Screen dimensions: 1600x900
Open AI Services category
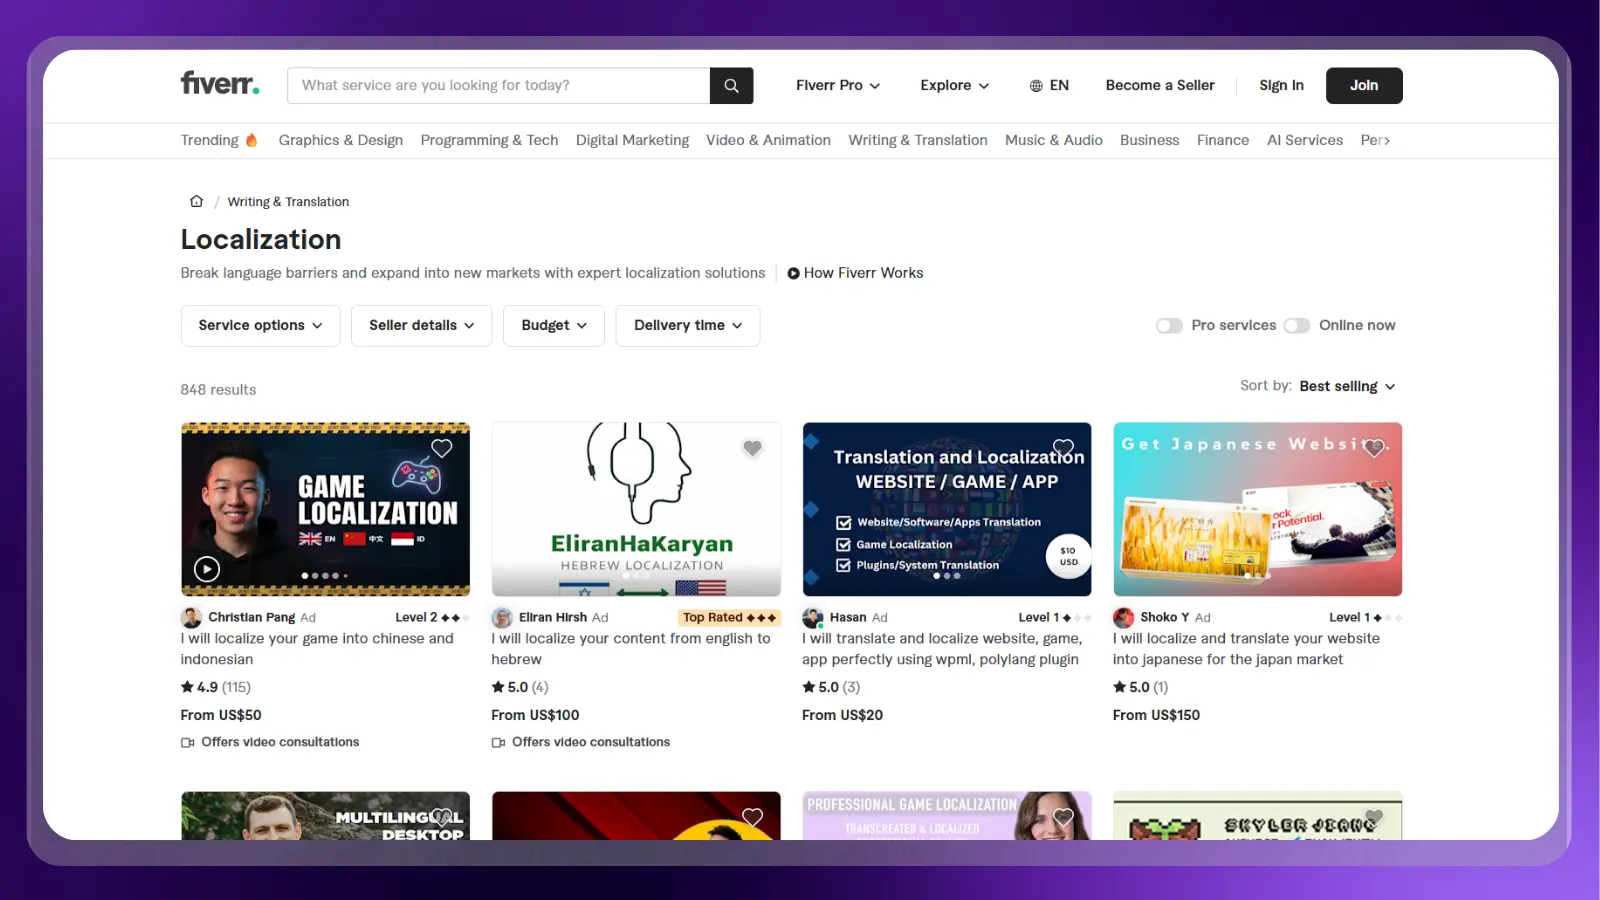(x=1305, y=140)
